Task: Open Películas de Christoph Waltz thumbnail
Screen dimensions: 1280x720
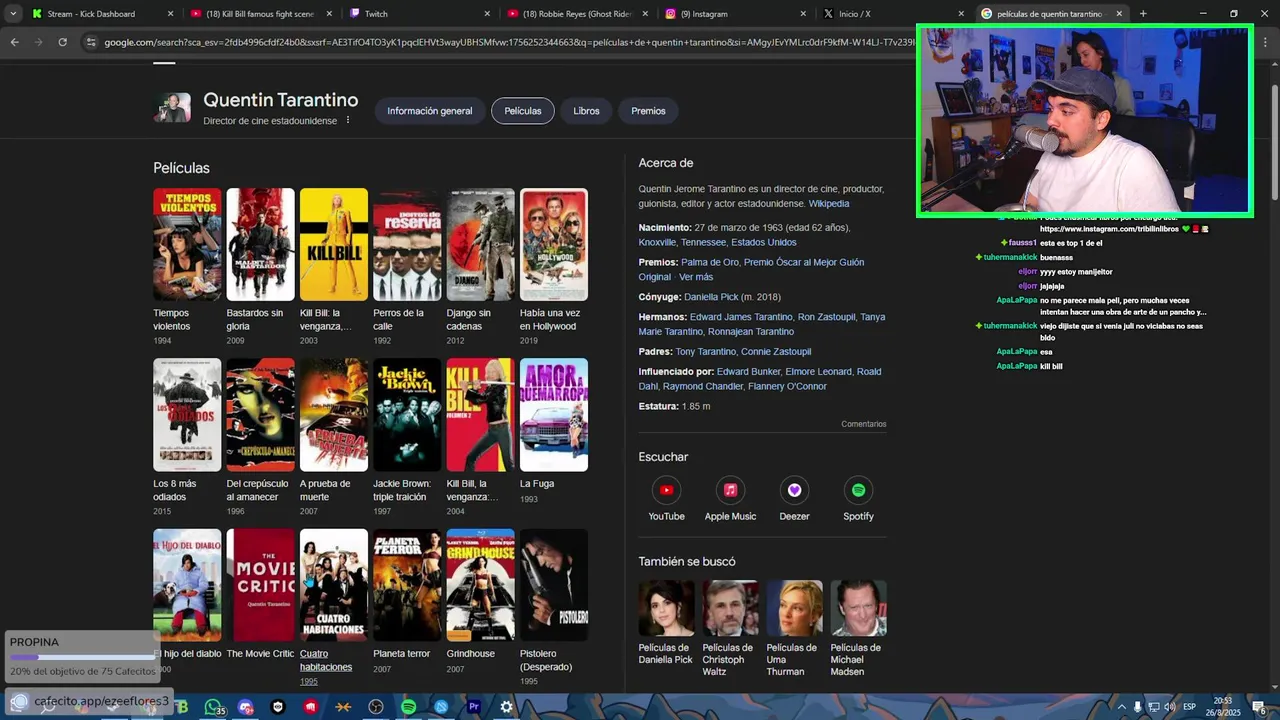Action: 730,608
